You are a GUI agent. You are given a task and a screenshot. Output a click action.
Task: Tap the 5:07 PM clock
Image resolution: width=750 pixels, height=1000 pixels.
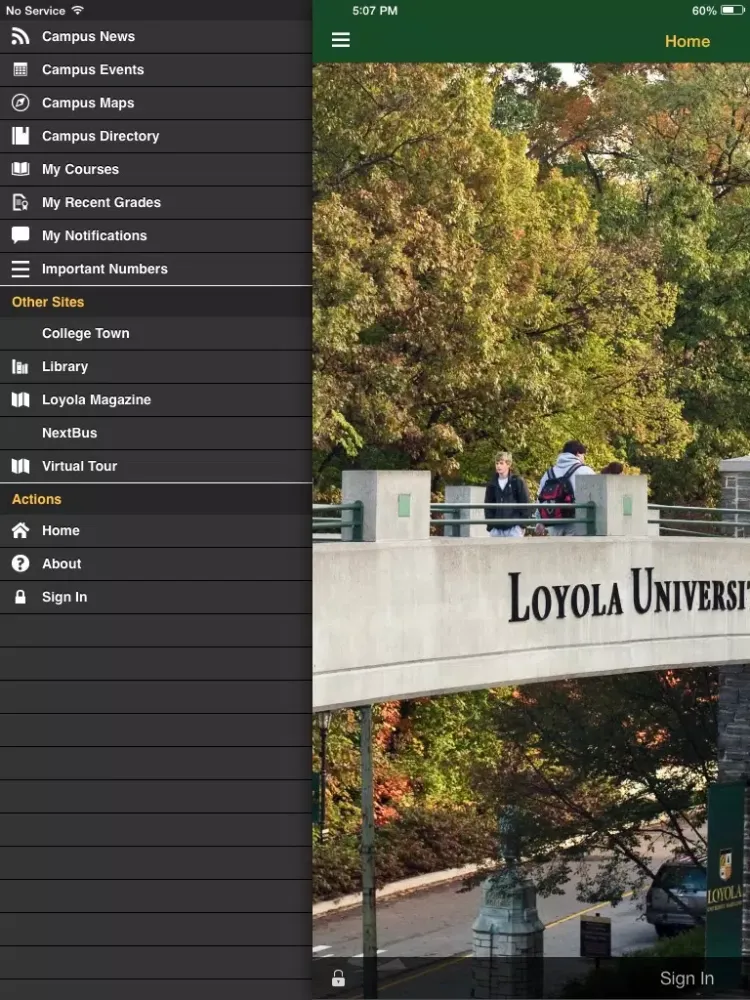coord(375,11)
